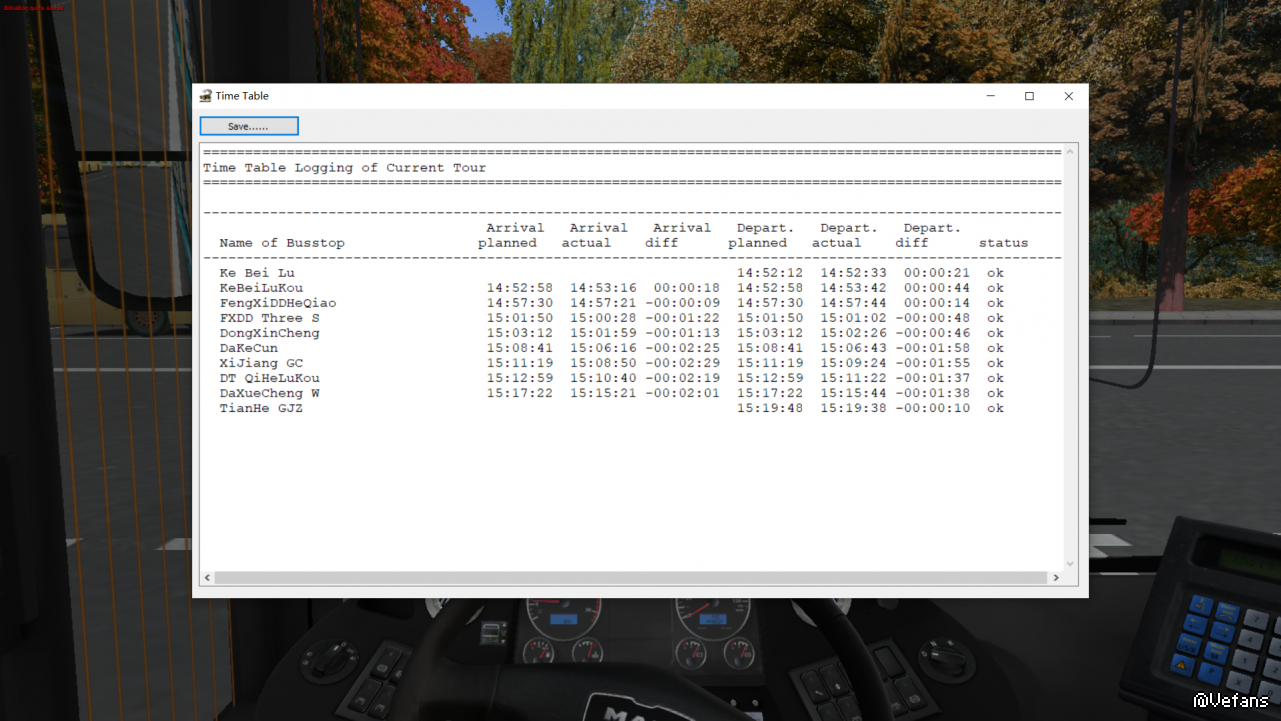Click the departure diff value '-00:00:46'
This screenshot has width=1281, height=721.
(933, 333)
